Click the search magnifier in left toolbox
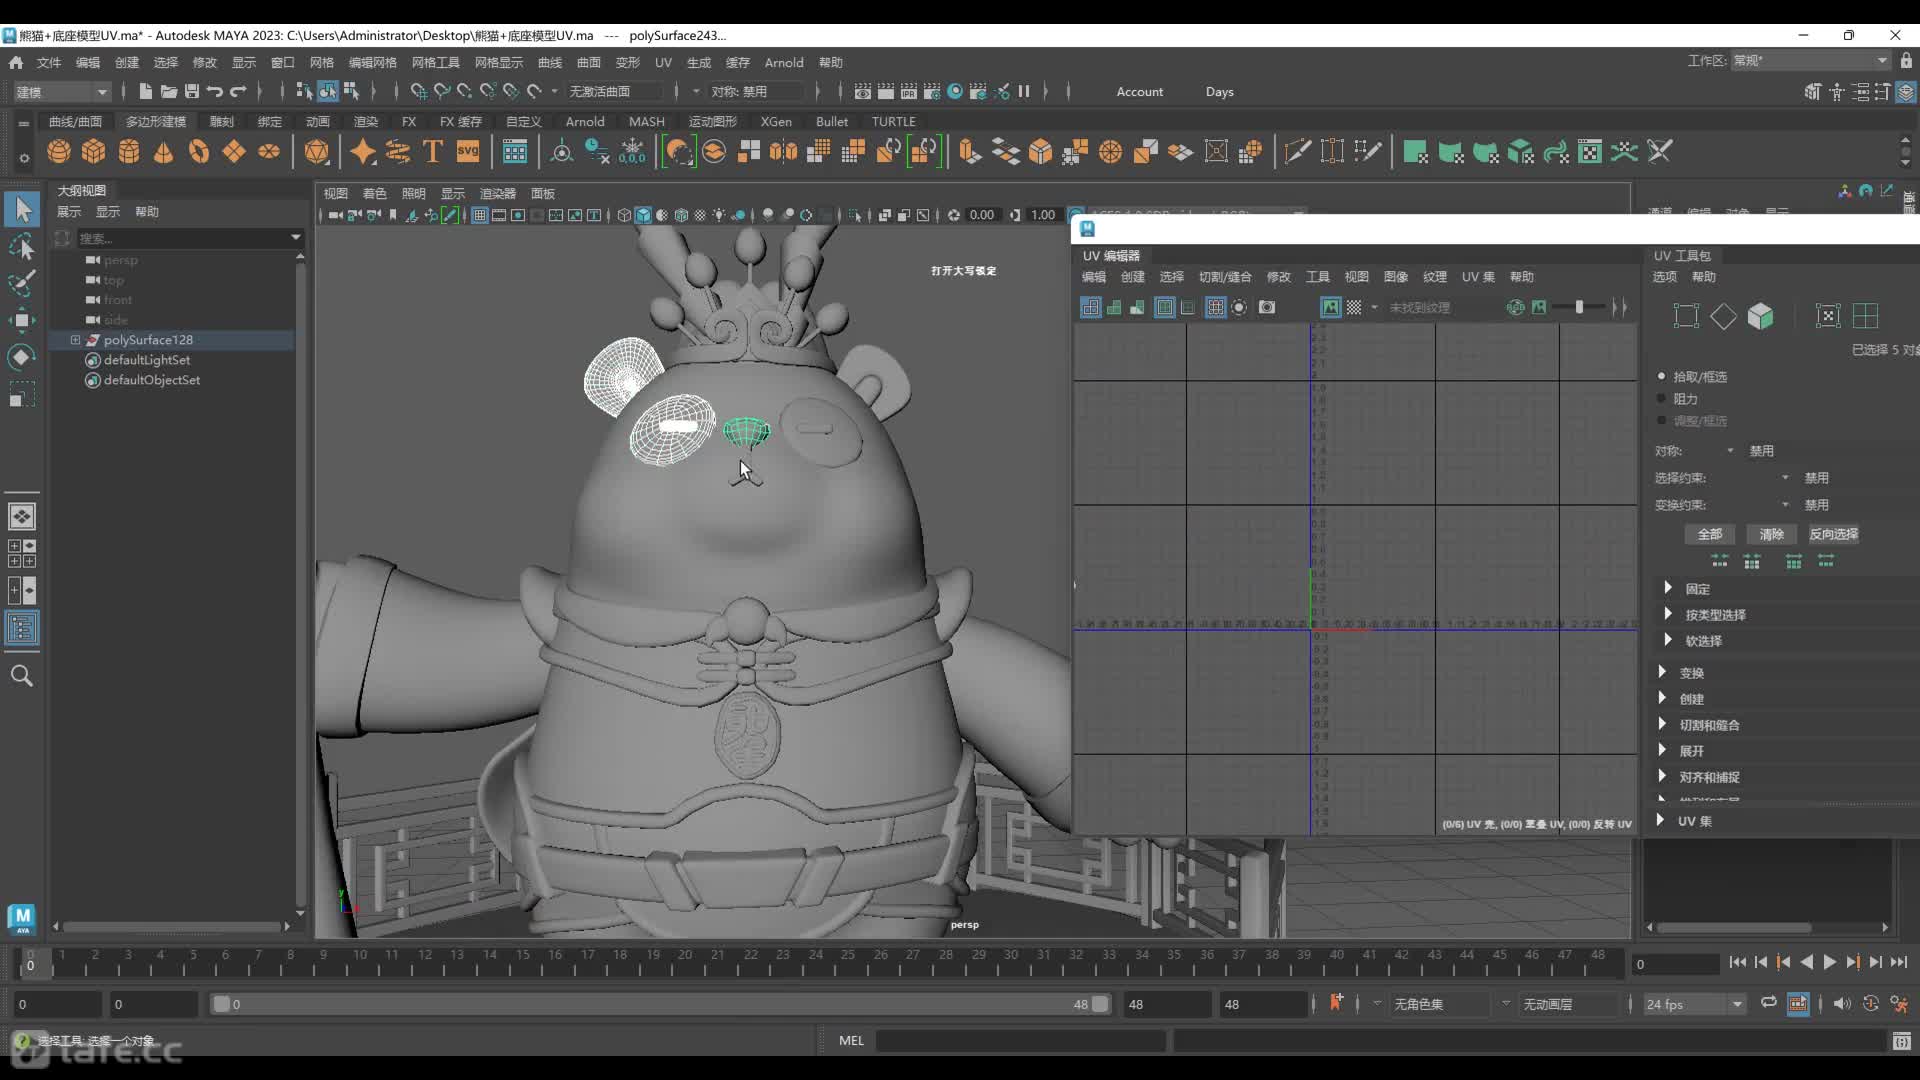 point(22,676)
